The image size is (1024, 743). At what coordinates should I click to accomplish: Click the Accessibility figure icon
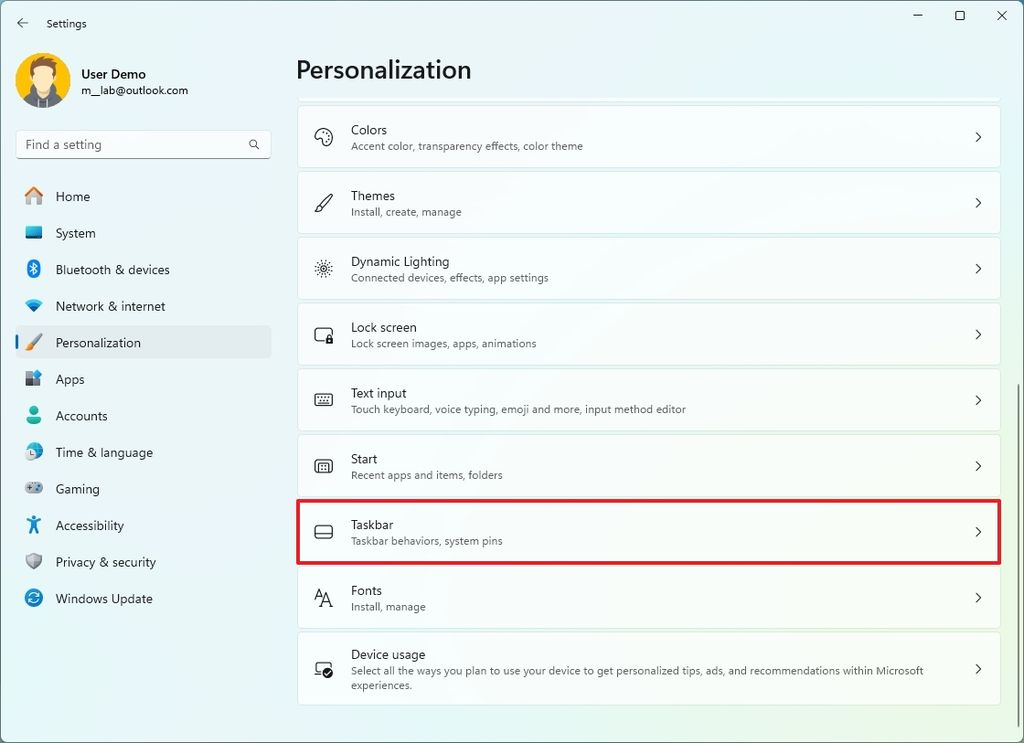(34, 525)
